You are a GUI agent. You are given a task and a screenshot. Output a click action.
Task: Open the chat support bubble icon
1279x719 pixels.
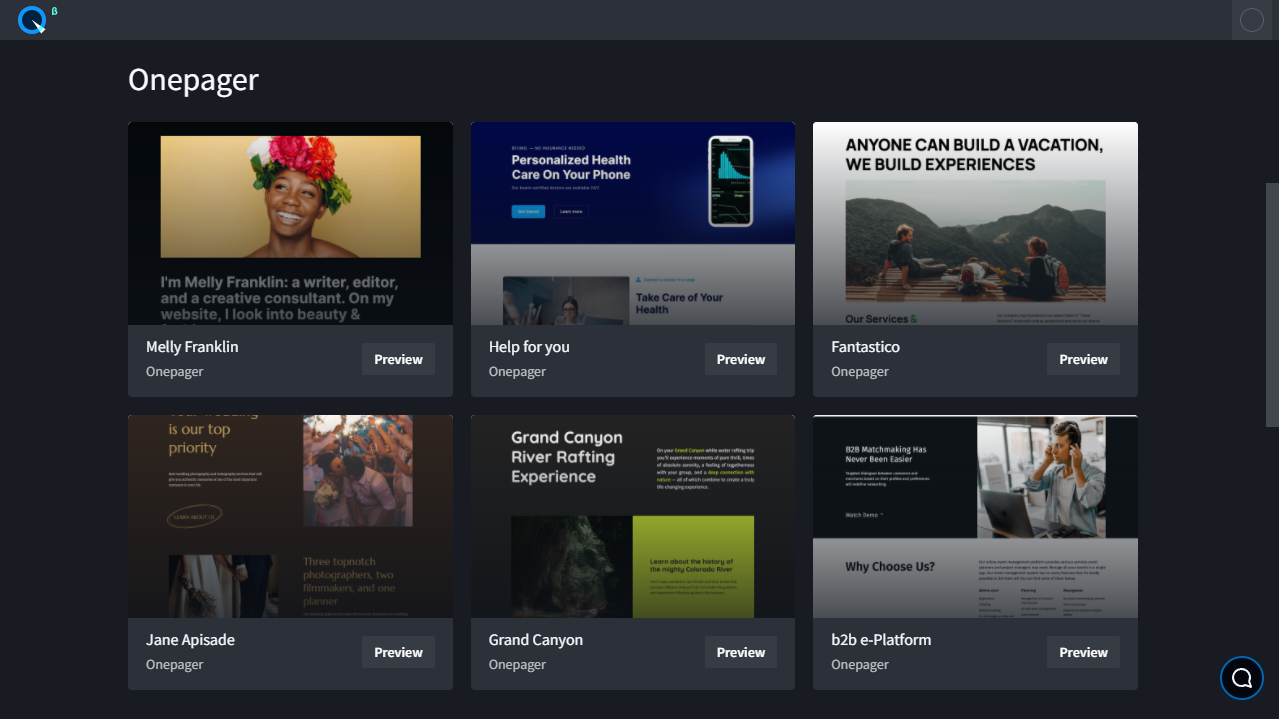1242,678
